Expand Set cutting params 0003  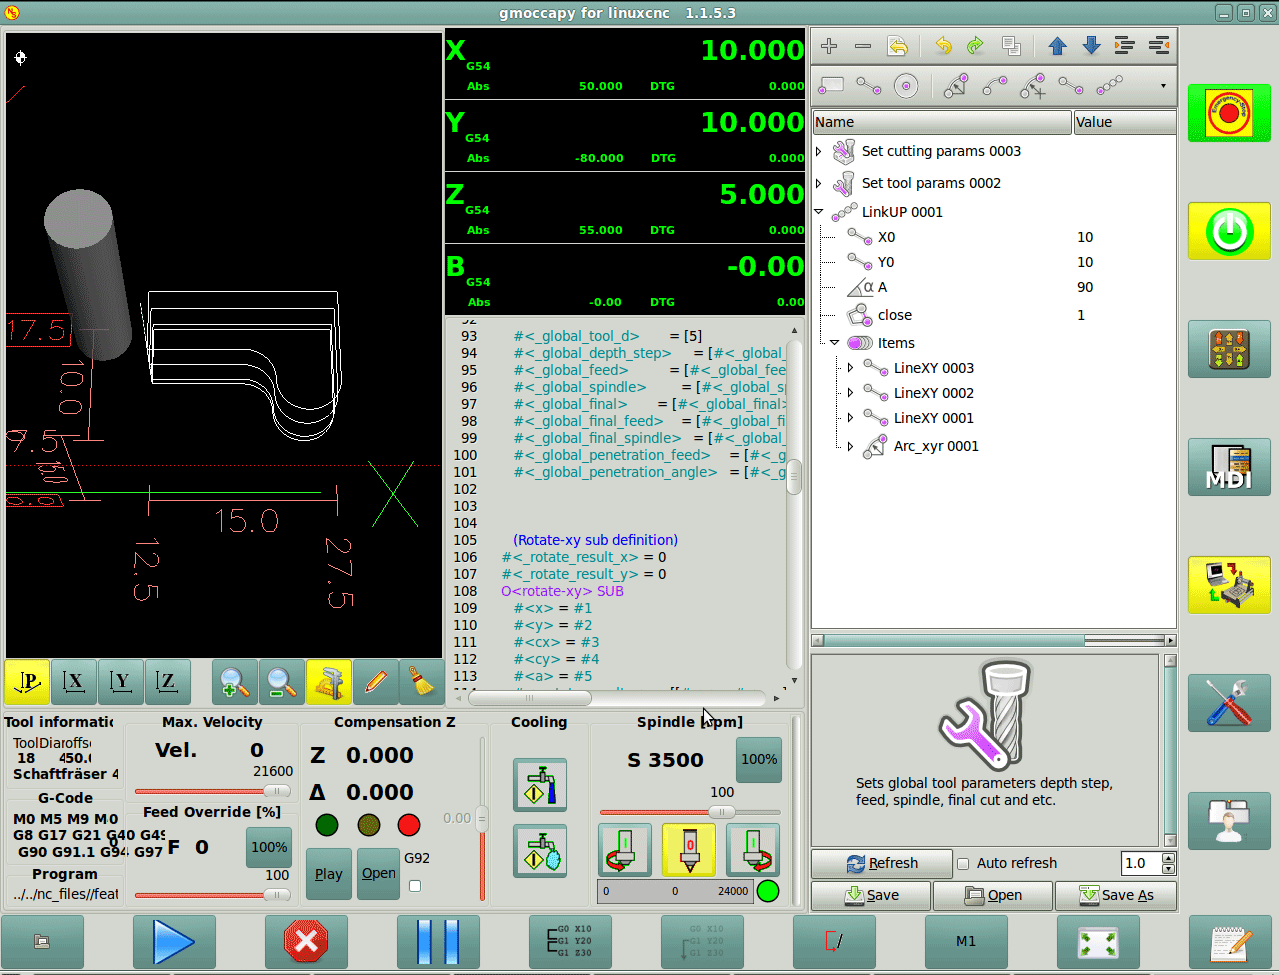tap(819, 152)
